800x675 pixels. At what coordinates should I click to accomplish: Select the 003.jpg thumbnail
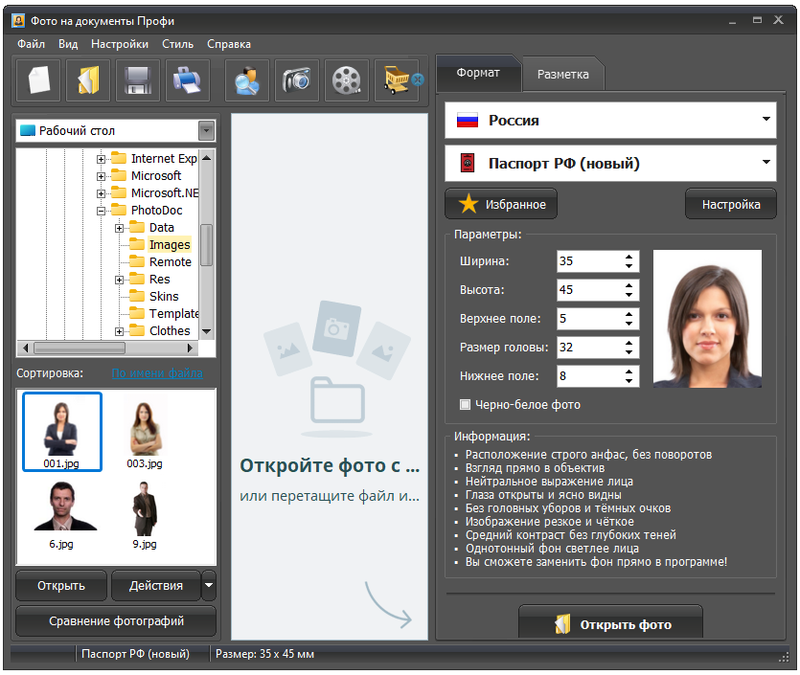pos(145,432)
